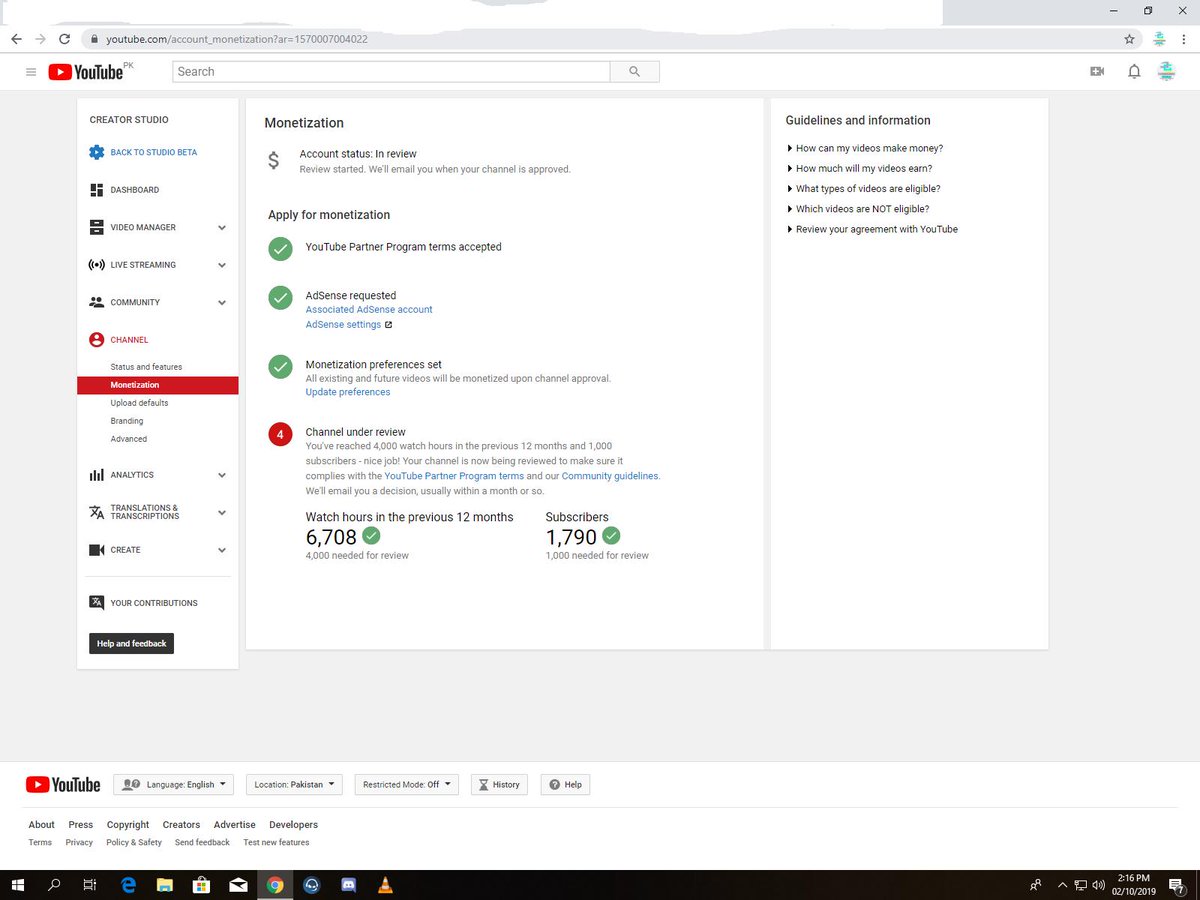Open VLC from the taskbar

point(385,885)
